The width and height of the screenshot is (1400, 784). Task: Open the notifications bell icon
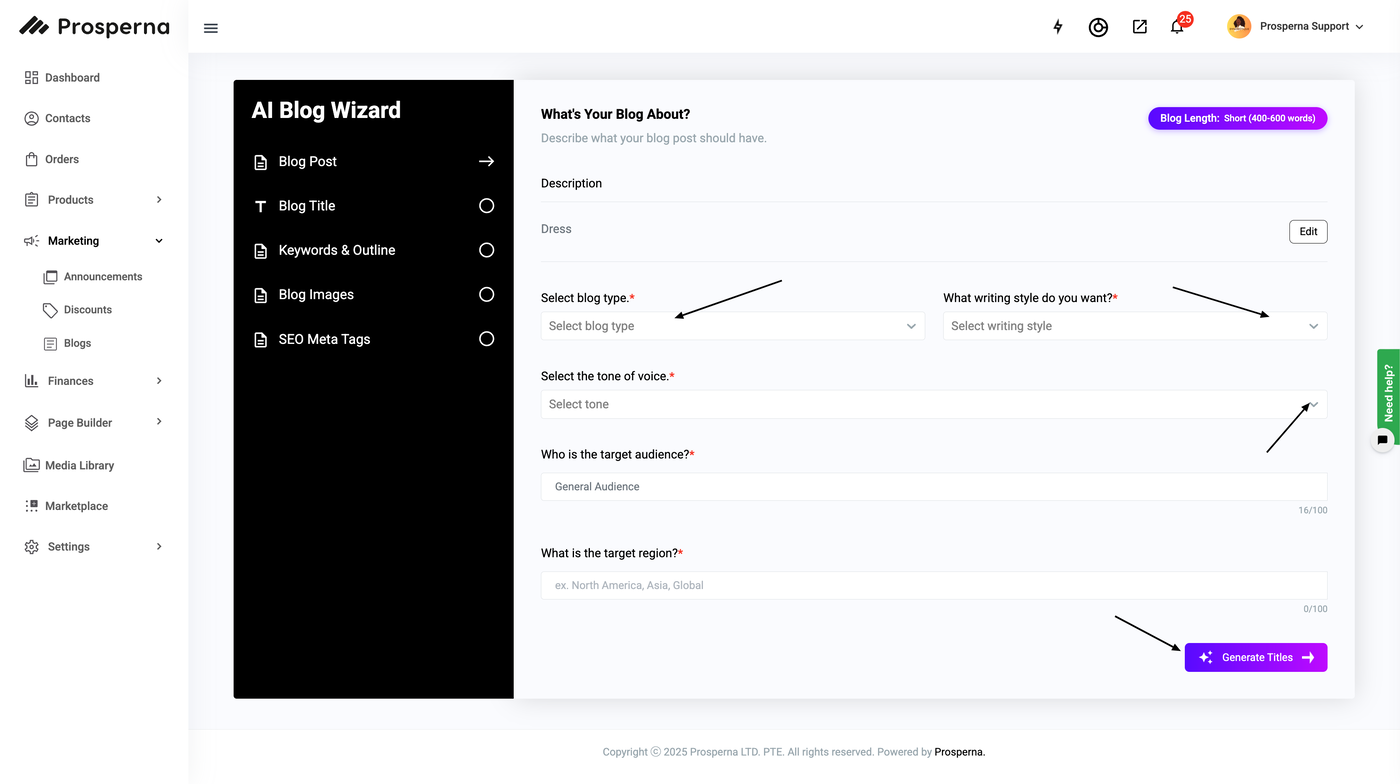click(1177, 27)
